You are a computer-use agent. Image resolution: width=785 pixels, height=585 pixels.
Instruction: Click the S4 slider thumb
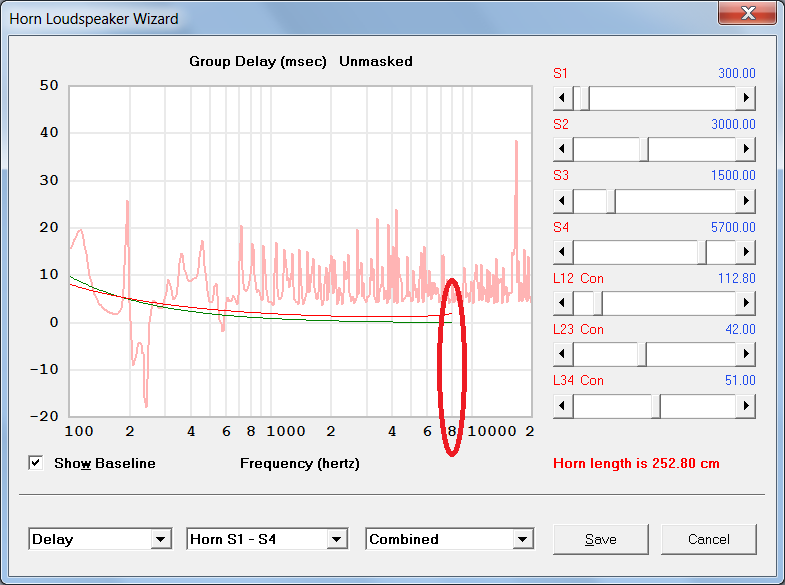click(x=702, y=252)
